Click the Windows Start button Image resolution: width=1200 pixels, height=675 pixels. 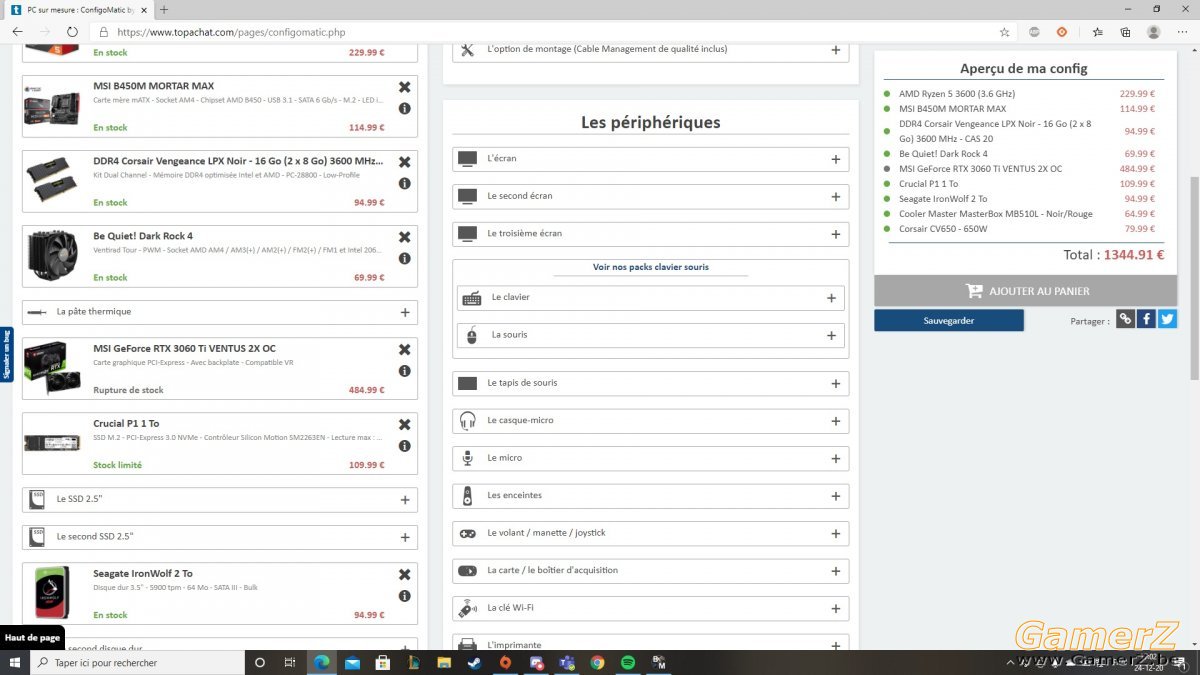click(15, 662)
